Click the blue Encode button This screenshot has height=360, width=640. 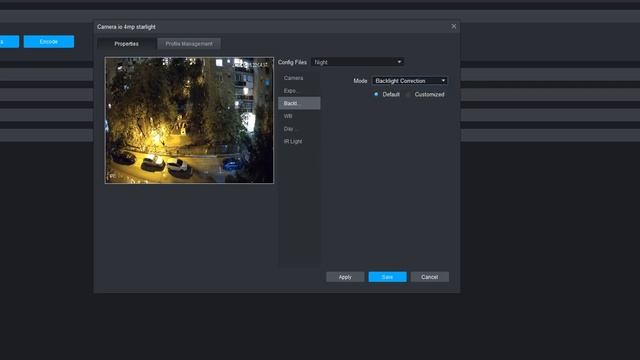click(x=49, y=42)
